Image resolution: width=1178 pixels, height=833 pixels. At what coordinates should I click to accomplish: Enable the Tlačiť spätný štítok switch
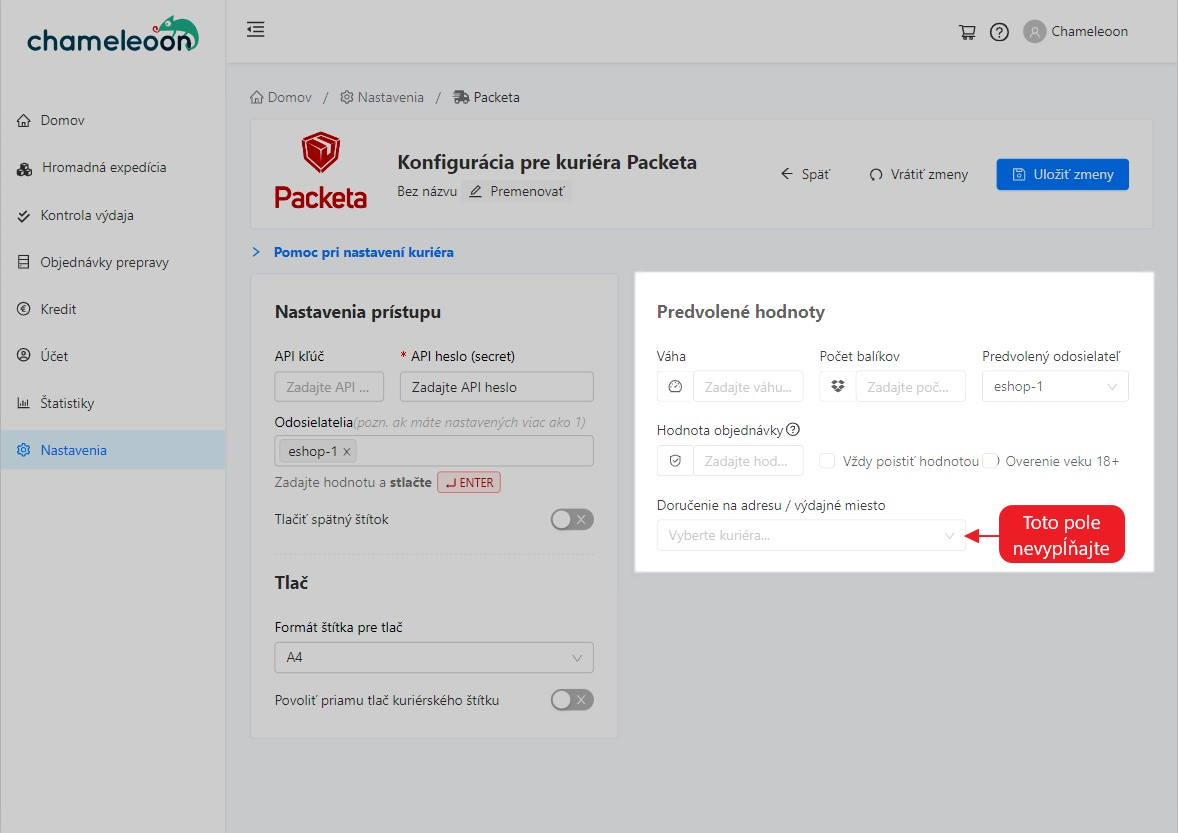click(572, 519)
